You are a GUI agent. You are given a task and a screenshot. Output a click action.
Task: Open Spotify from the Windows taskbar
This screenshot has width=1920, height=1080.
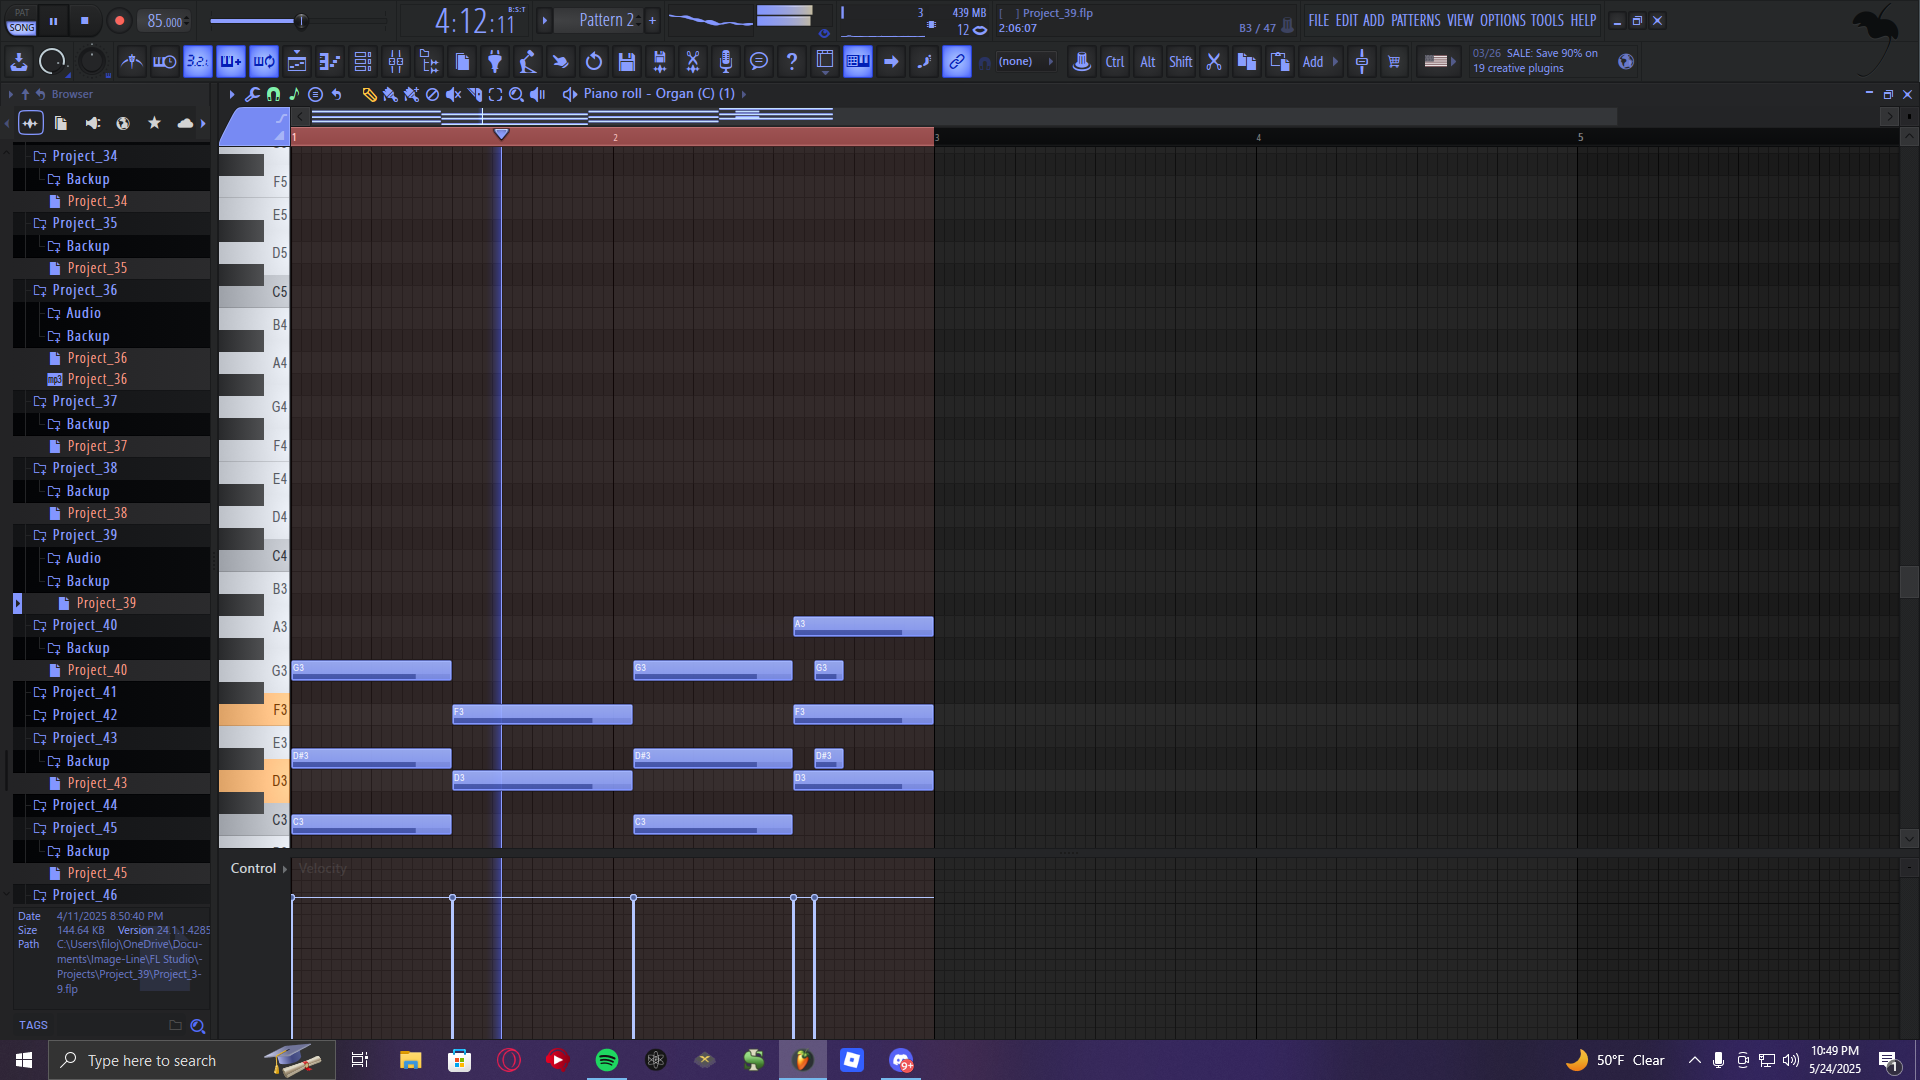point(607,1060)
